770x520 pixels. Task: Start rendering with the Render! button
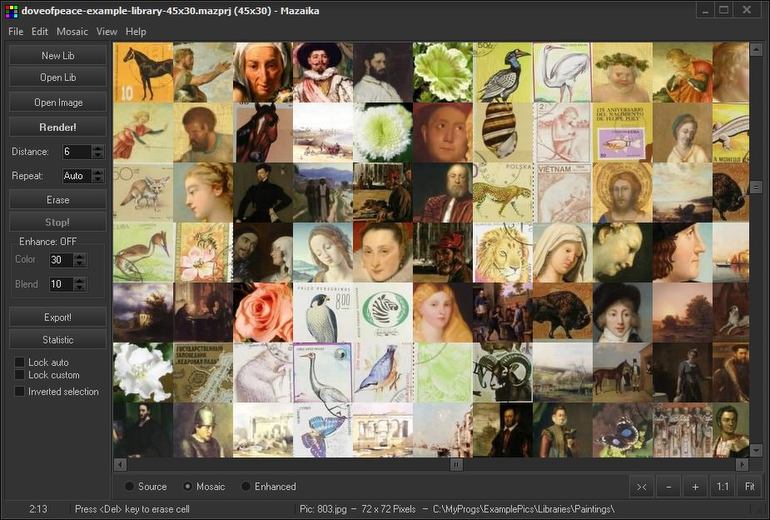tap(58, 127)
